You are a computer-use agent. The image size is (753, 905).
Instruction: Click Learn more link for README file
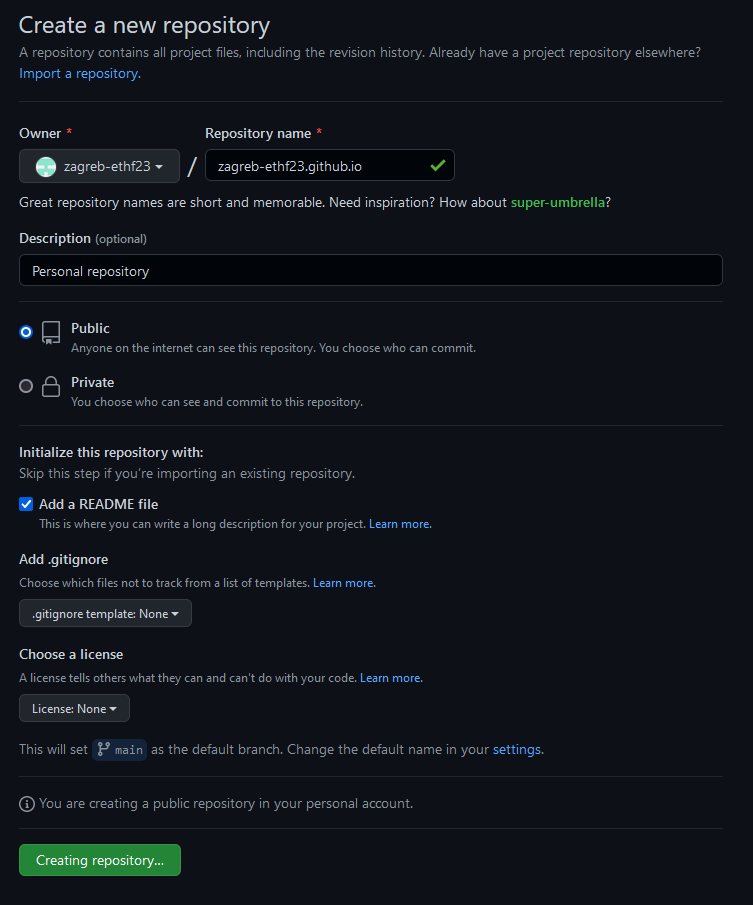tap(400, 524)
